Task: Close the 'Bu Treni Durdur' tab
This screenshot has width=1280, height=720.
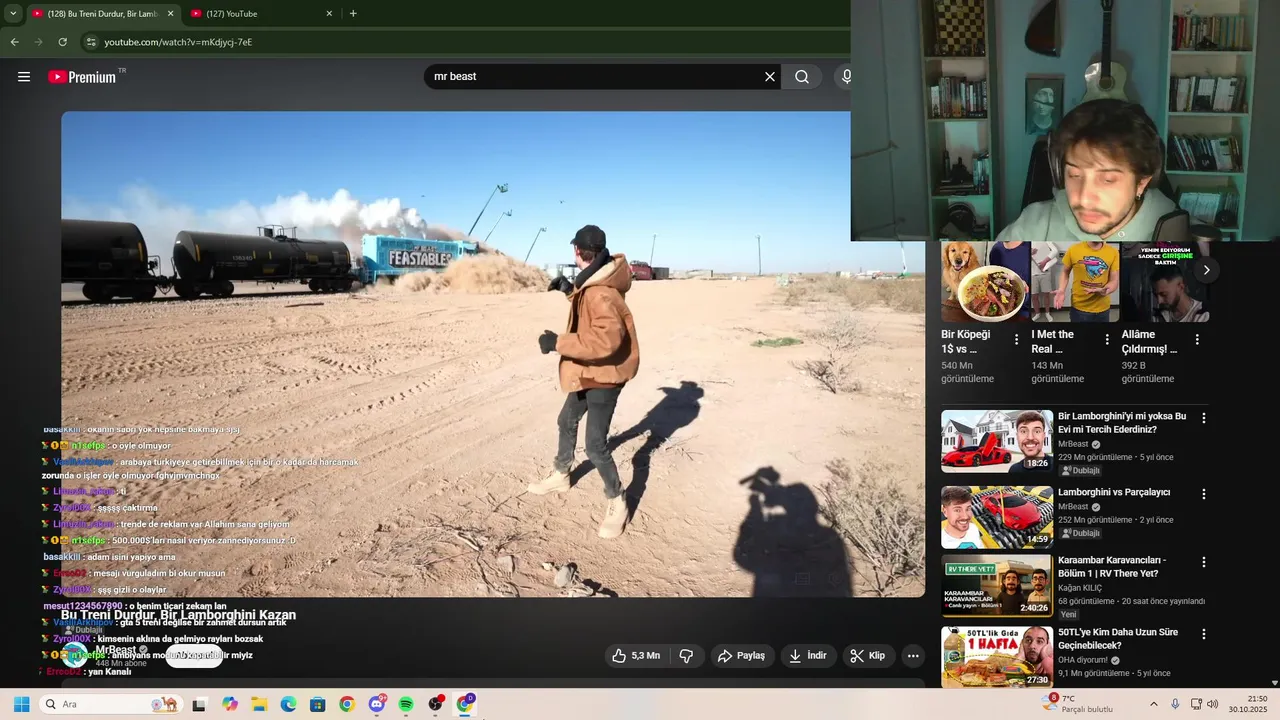Action: (x=170, y=14)
